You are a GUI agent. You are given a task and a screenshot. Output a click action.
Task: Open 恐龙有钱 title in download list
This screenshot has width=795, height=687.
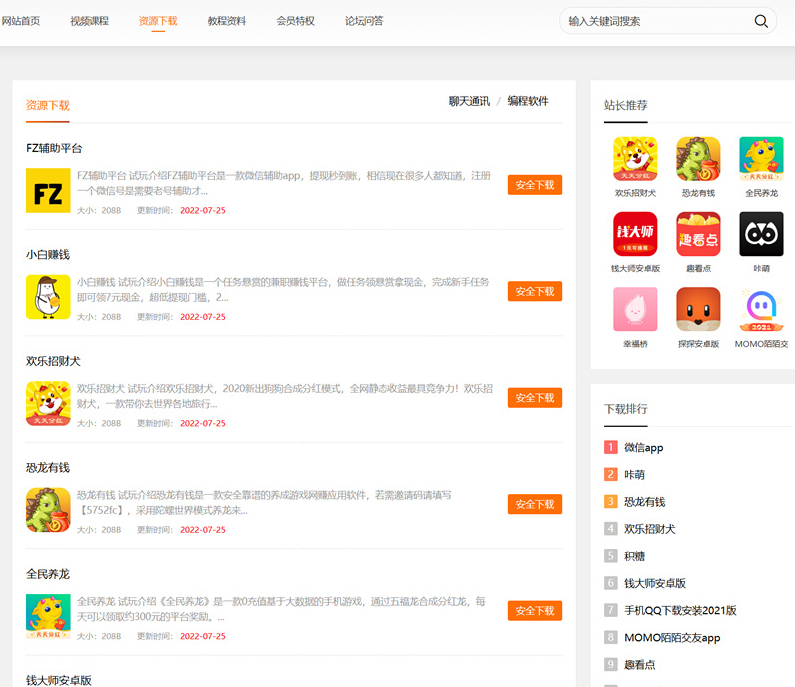pyautogui.click(x=48, y=467)
